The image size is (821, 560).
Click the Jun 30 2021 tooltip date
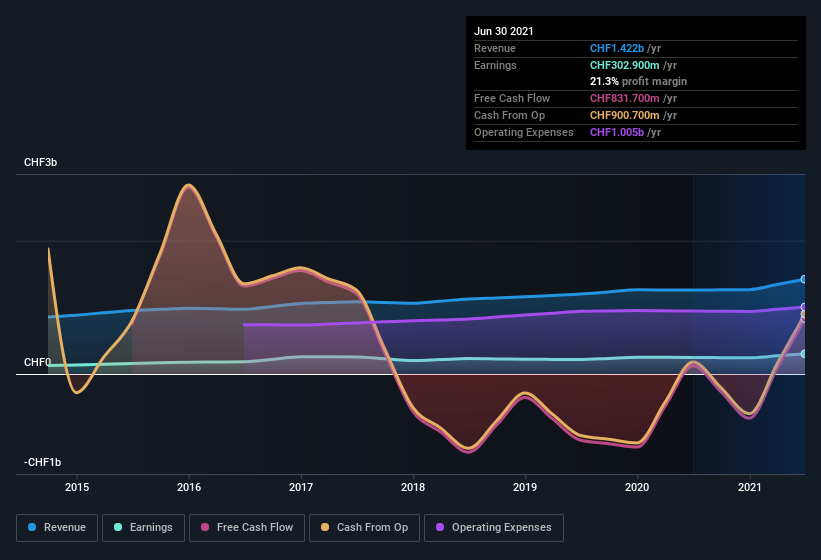[x=504, y=31]
